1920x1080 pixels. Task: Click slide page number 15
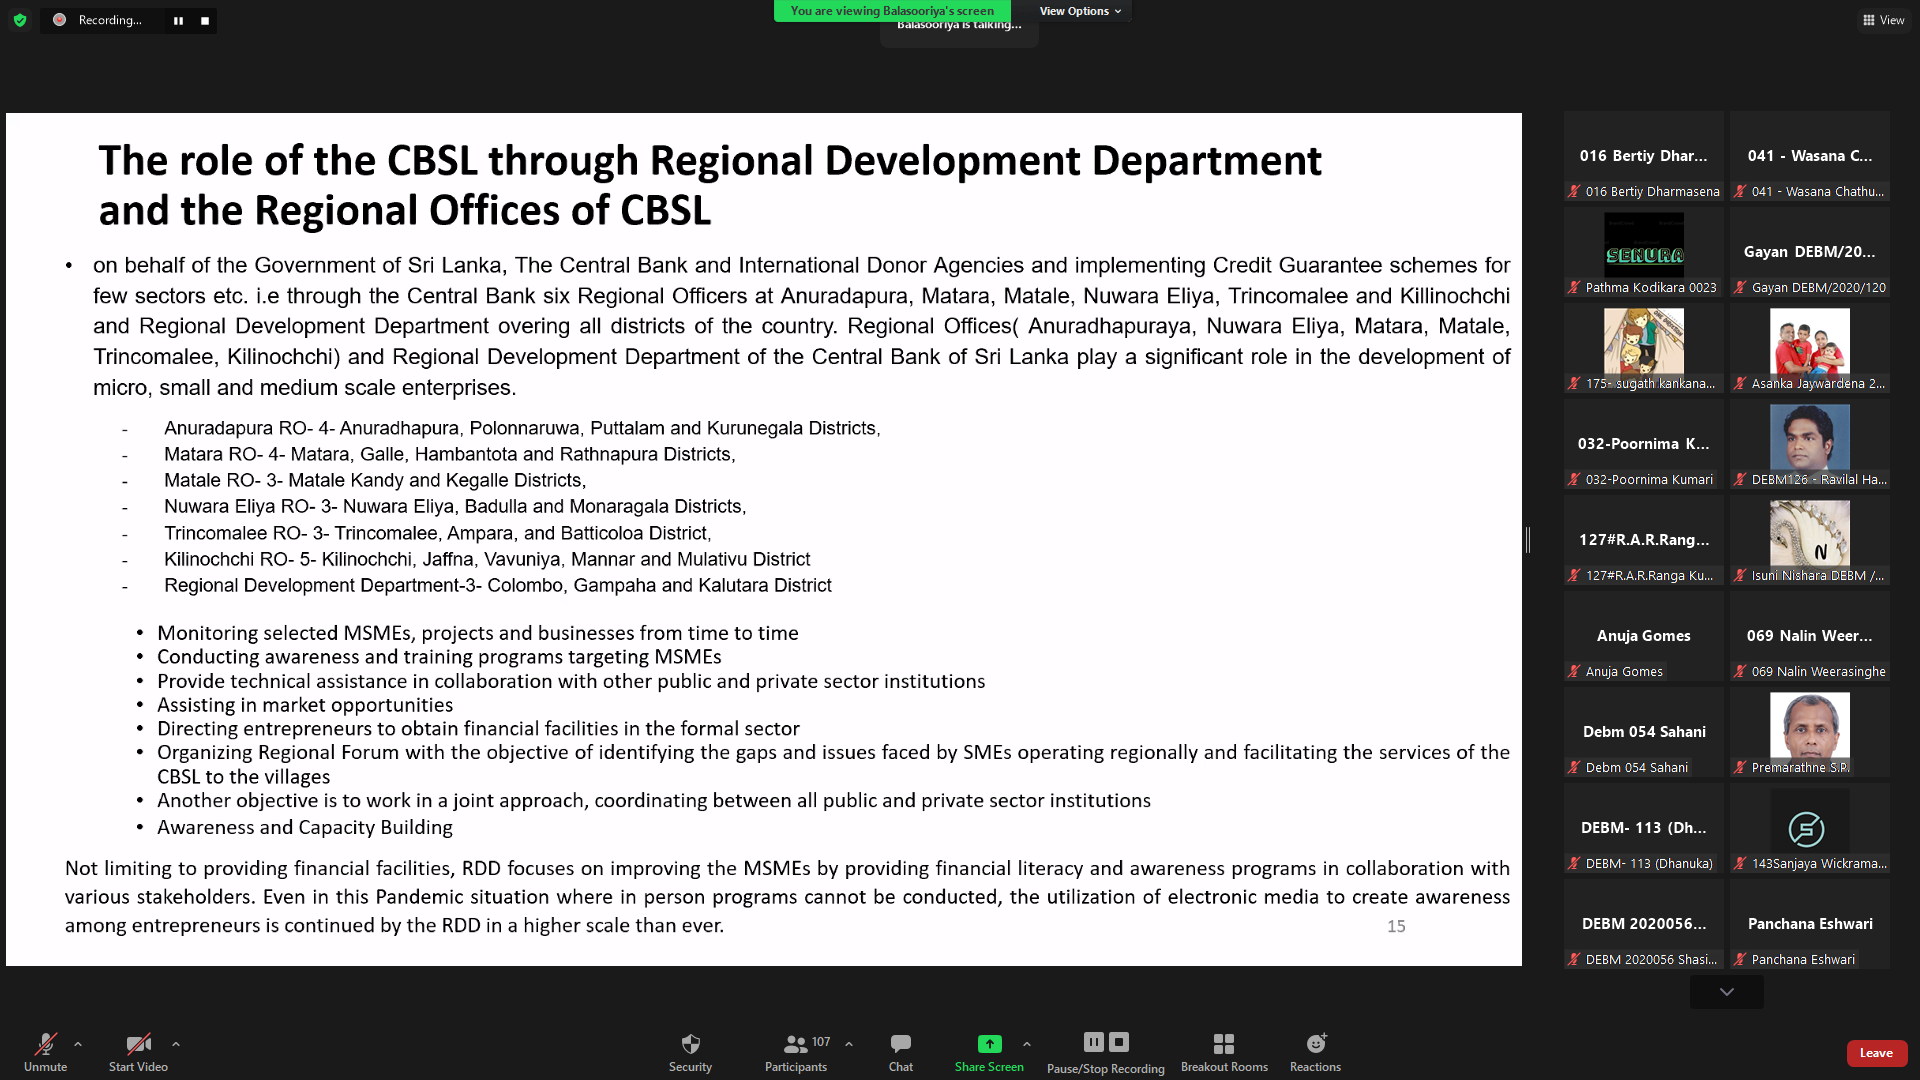(x=1396, y=927)
